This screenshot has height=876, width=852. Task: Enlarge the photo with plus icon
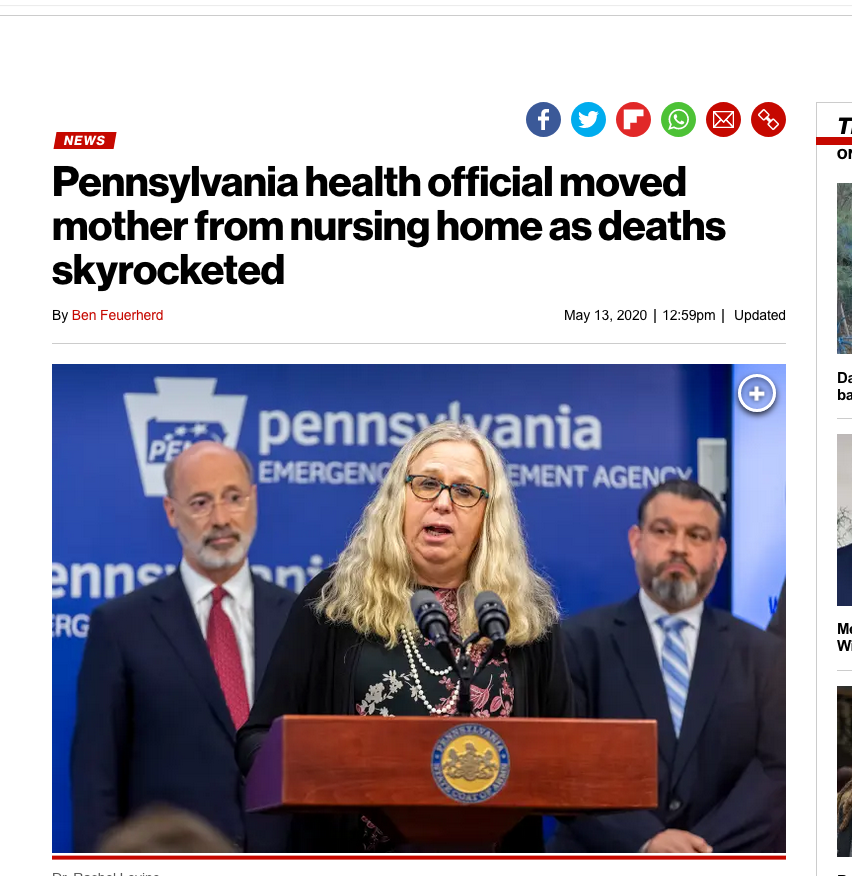[x=756, y=394]
